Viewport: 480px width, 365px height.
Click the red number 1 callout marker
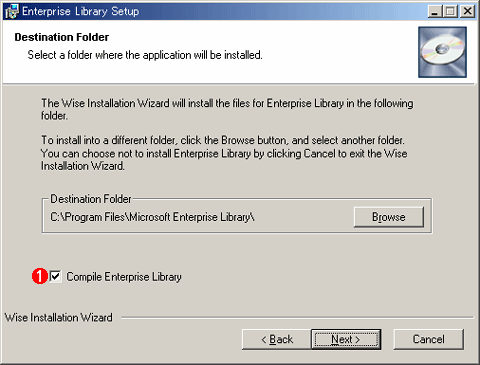click(40, 276)
